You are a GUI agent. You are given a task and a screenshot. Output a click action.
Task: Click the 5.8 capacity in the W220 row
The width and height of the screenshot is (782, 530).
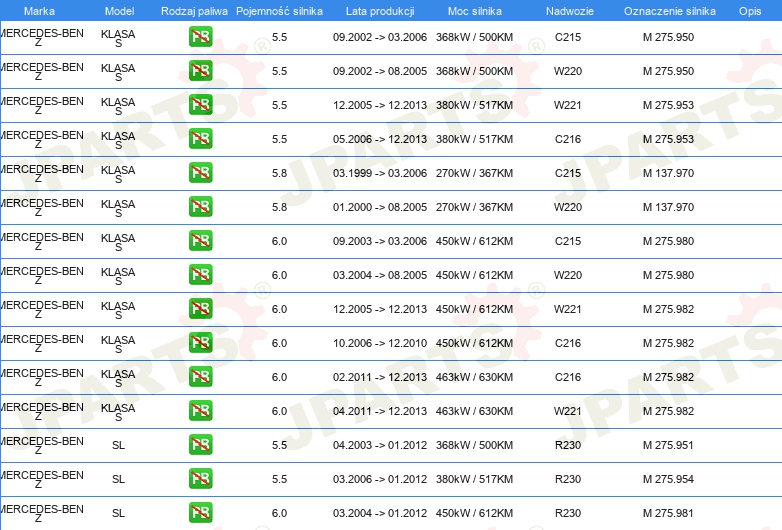[x=279, y=207]
